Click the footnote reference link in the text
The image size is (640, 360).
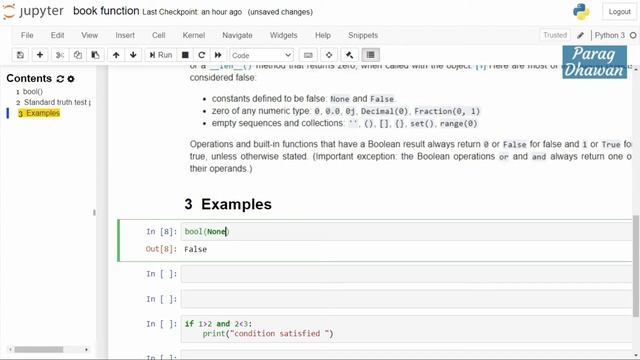click(481, 66)
